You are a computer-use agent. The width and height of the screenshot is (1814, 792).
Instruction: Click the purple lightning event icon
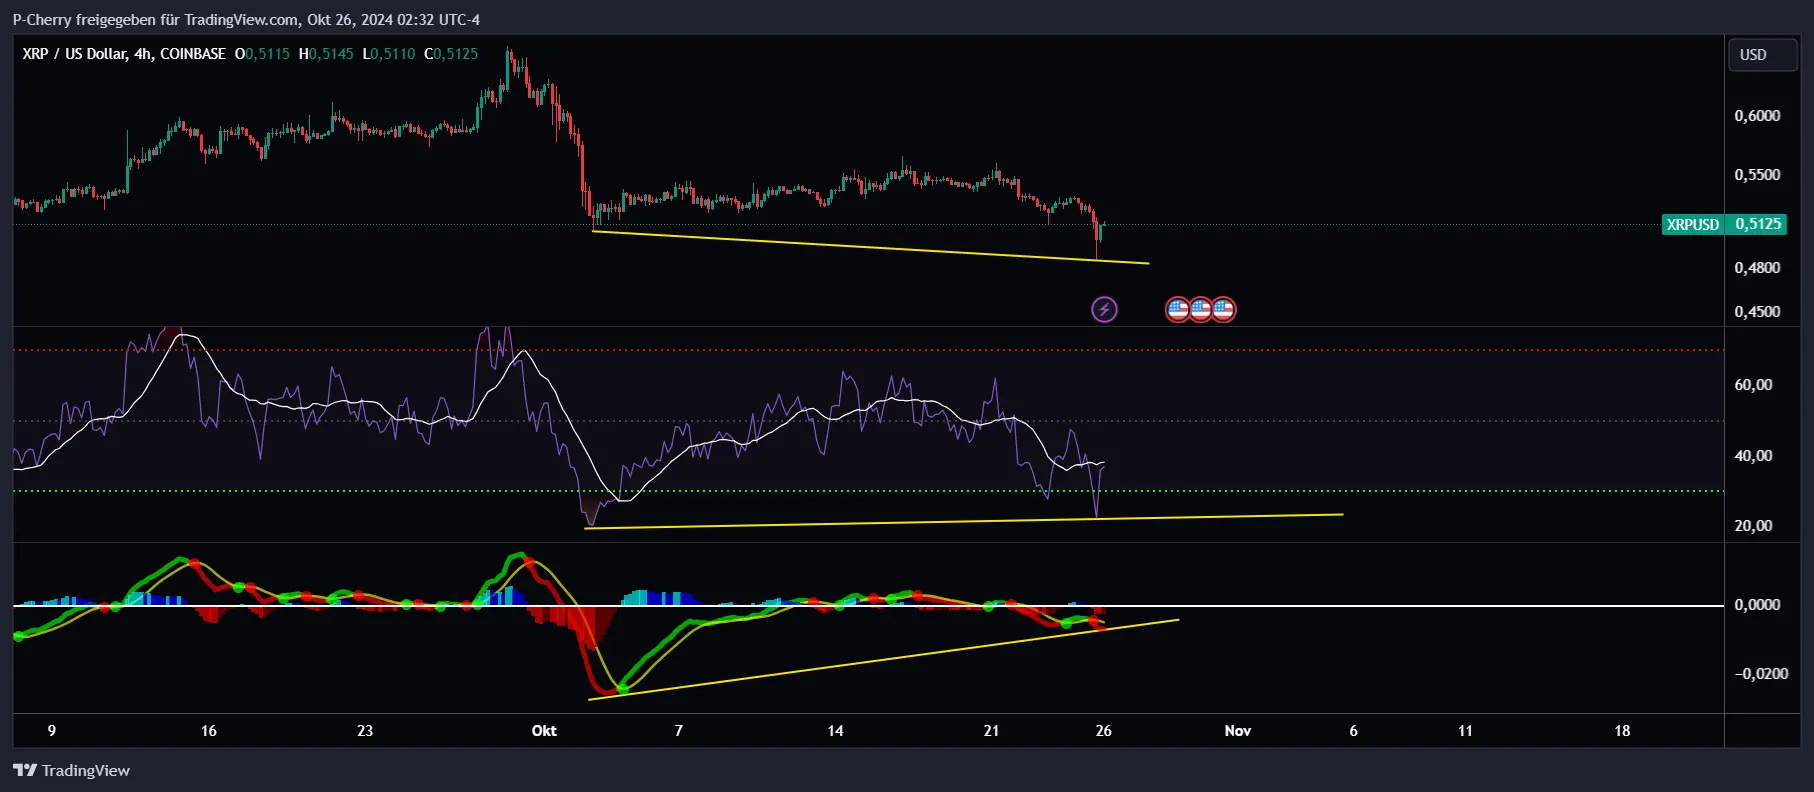1104,310
